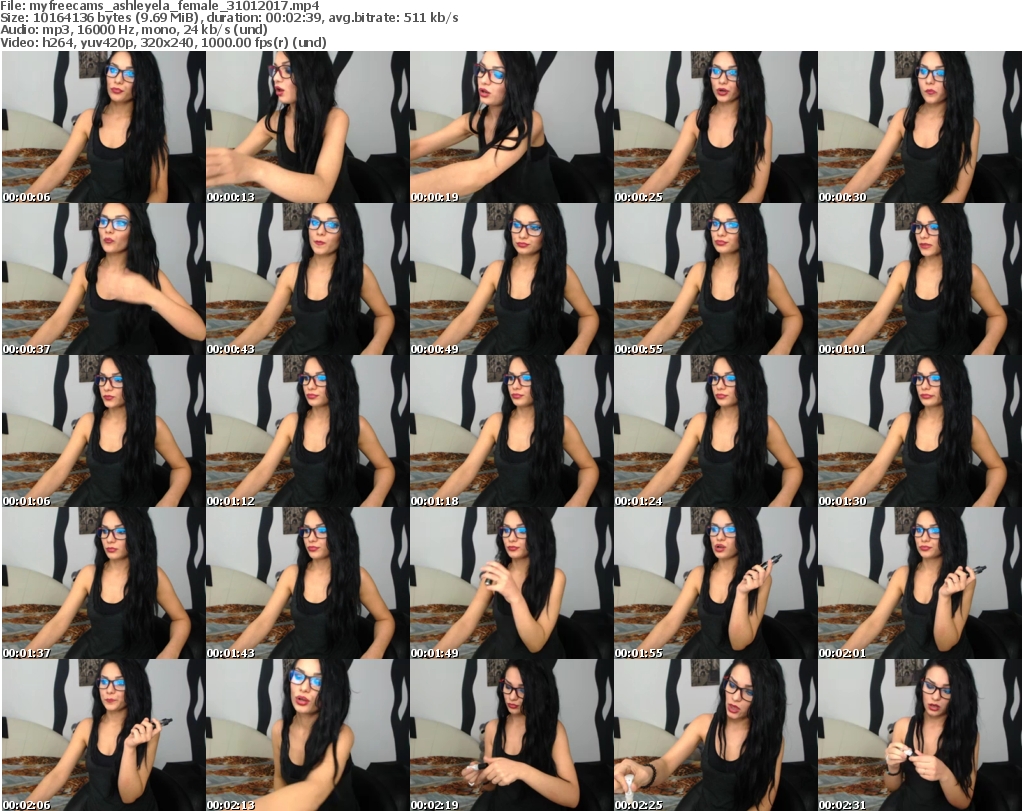Click the line starting with 'Size: 10164136 bytes'

point(229,18)
